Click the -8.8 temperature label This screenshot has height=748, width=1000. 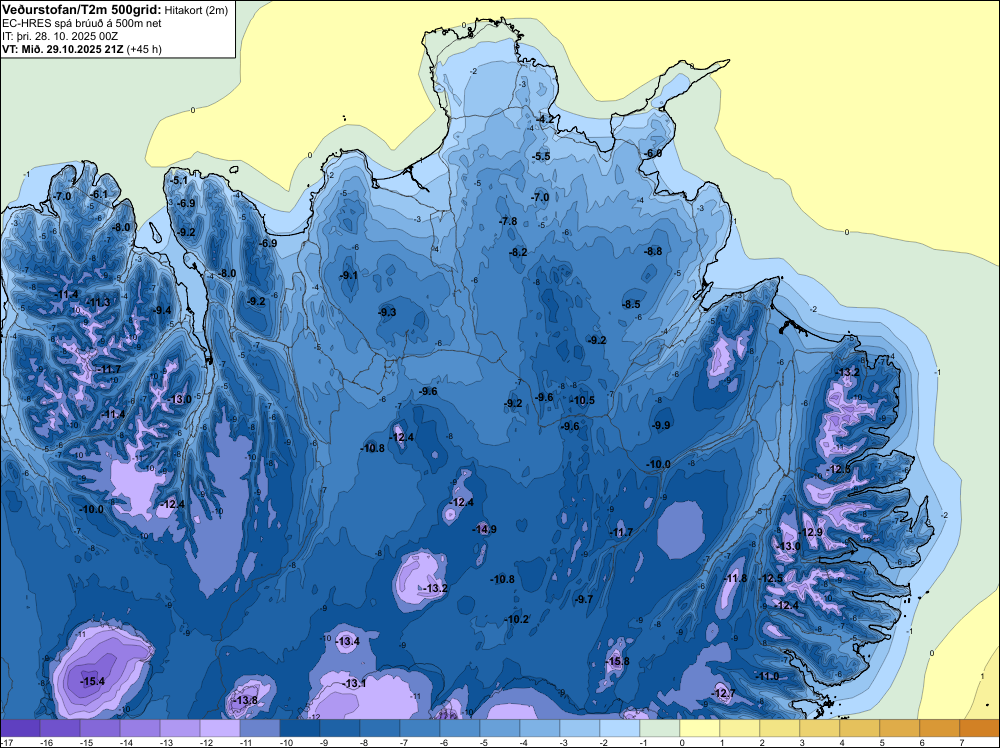[x=654, y=251]
